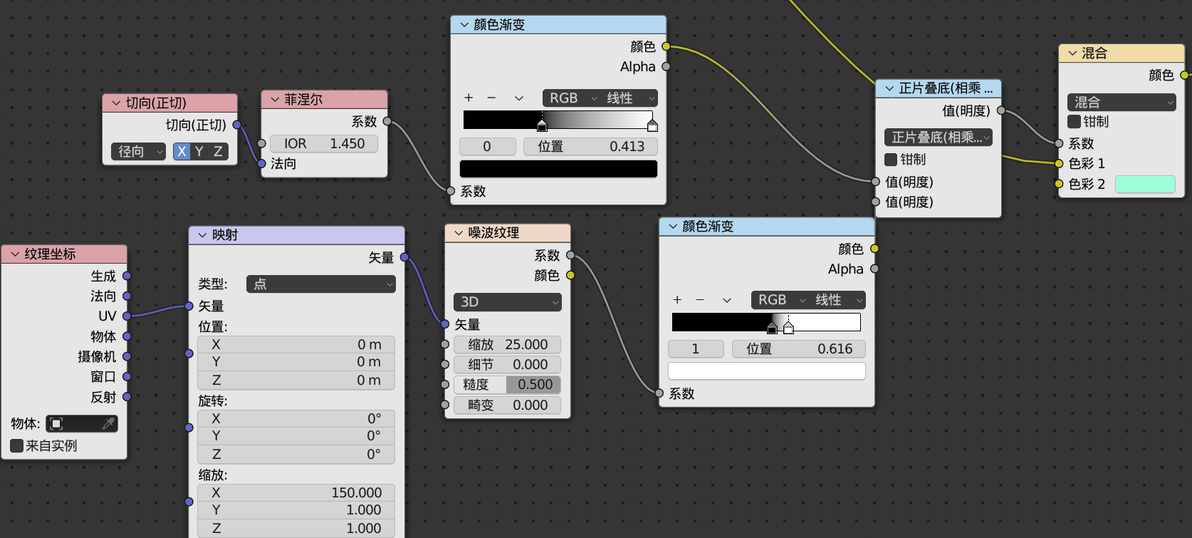Viewport: 1192px width, 538px height.
Task: Collapse the 纹理坐标 node
Action: 15,254
